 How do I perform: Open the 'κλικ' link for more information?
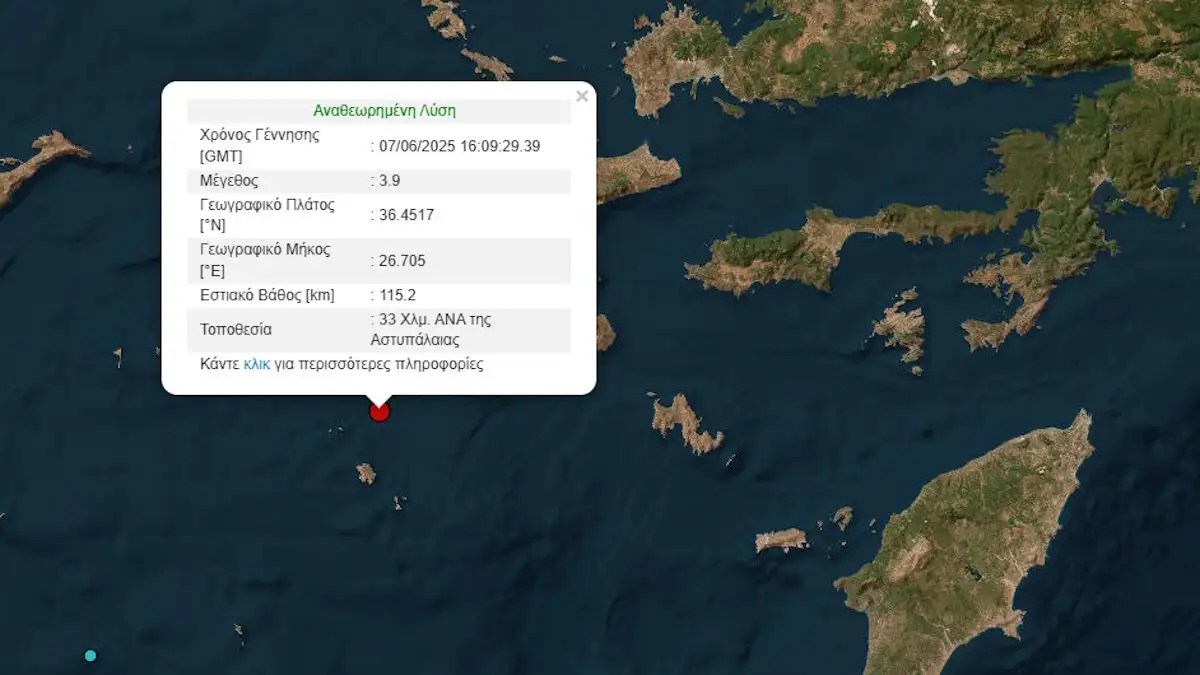pos(257,364)
